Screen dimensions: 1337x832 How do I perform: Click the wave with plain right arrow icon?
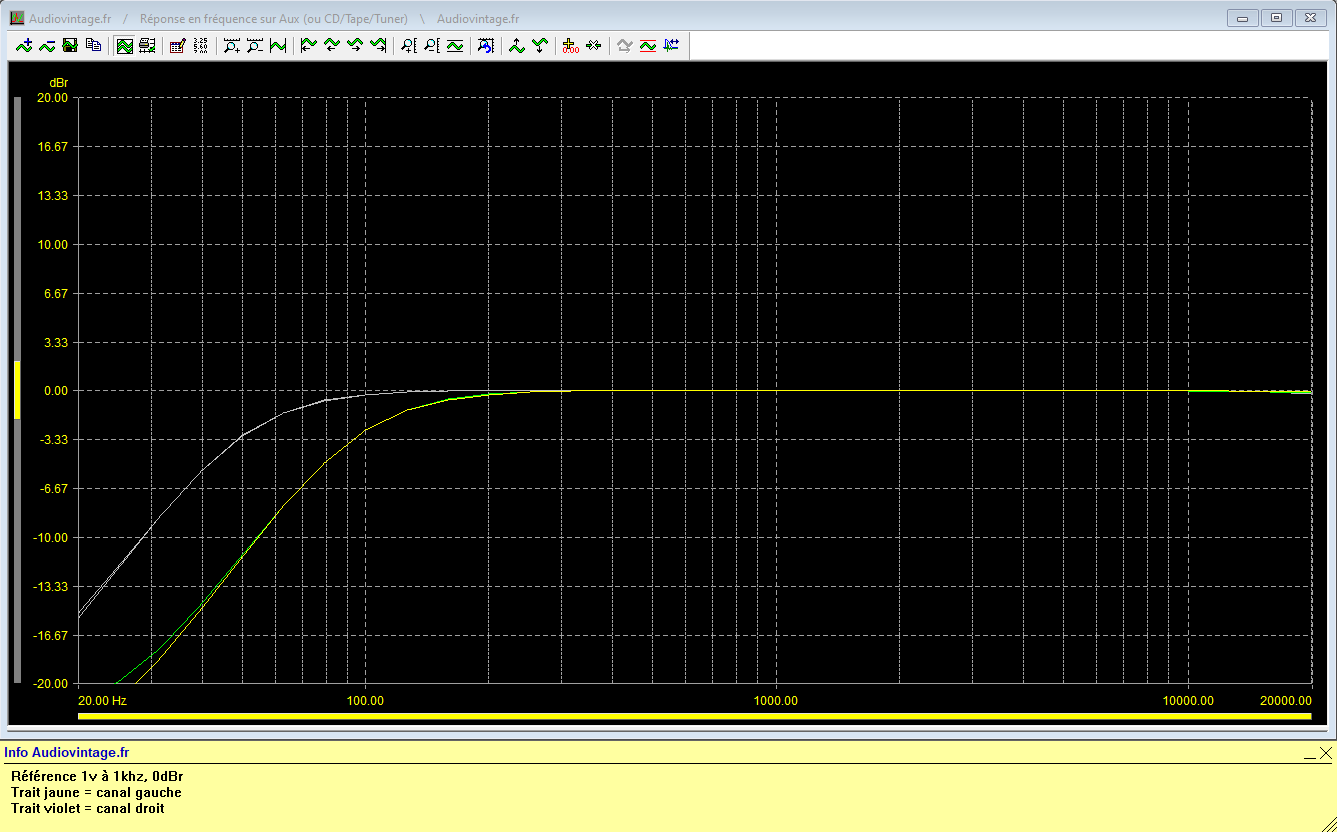[354, 45]
